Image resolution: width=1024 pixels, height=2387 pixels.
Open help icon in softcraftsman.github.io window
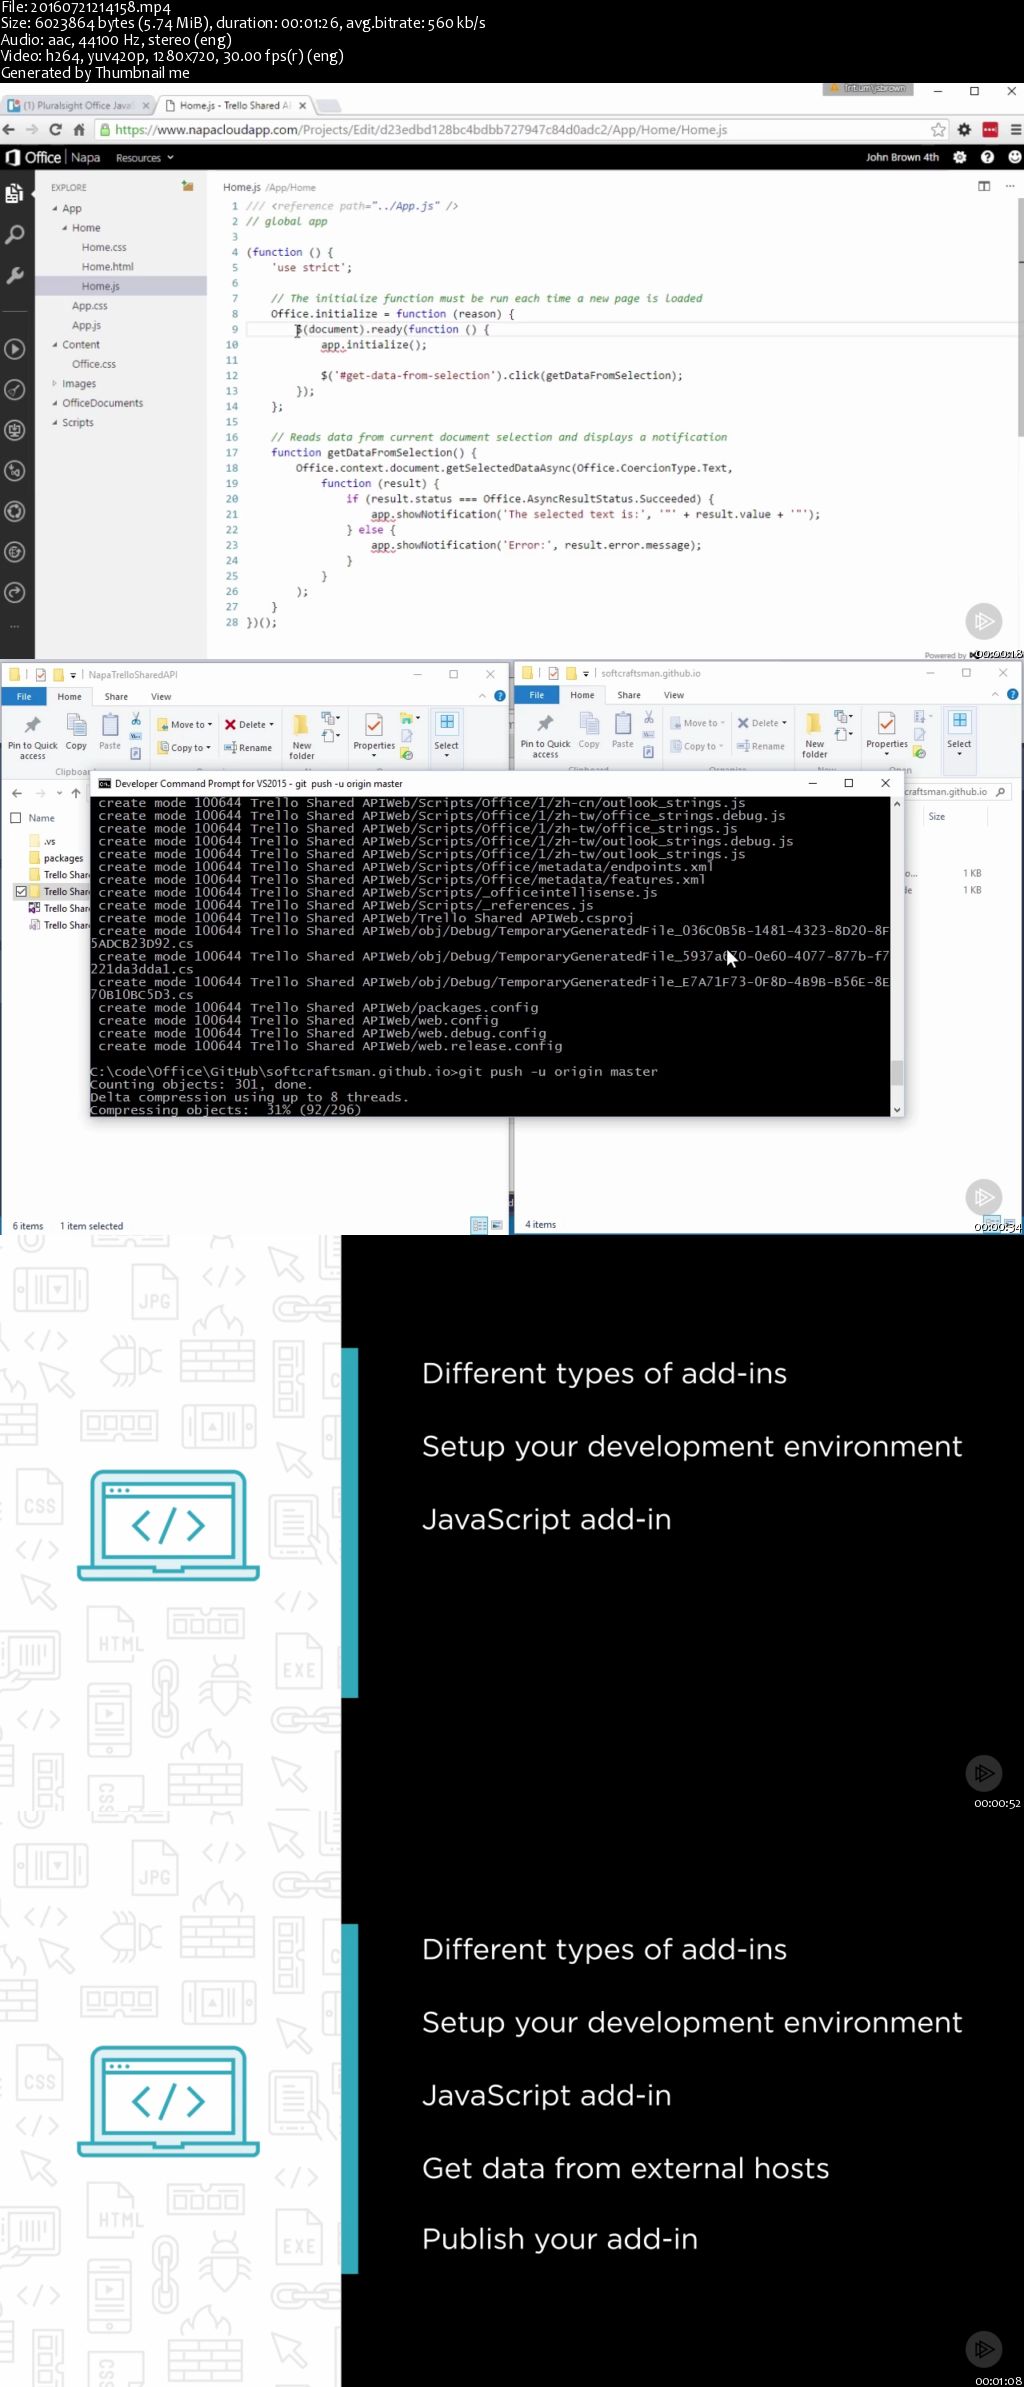pyautogui.click(x=1012, y=694)
